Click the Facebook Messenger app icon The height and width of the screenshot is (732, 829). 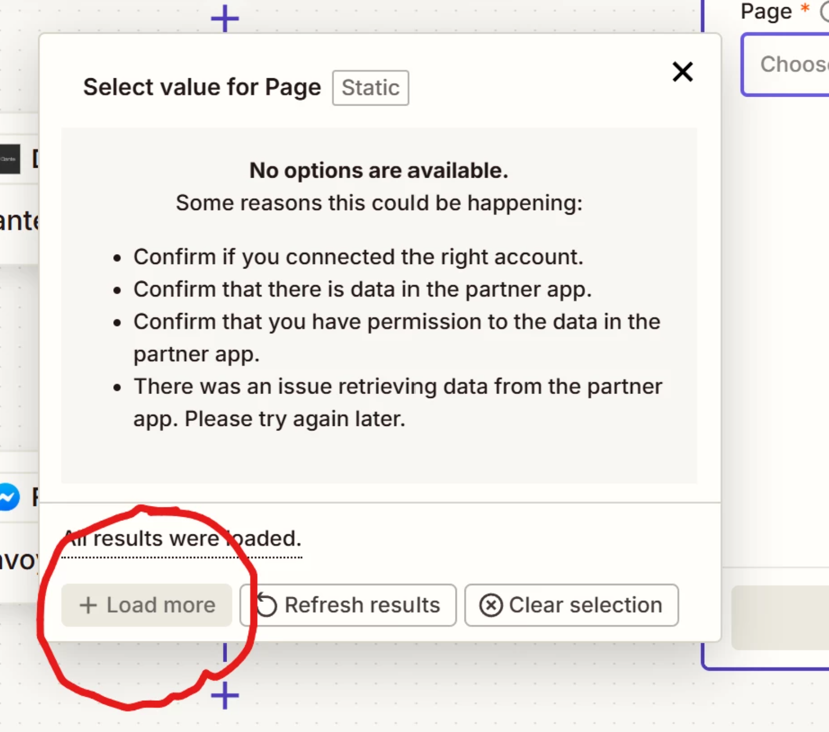coord(8,497)
